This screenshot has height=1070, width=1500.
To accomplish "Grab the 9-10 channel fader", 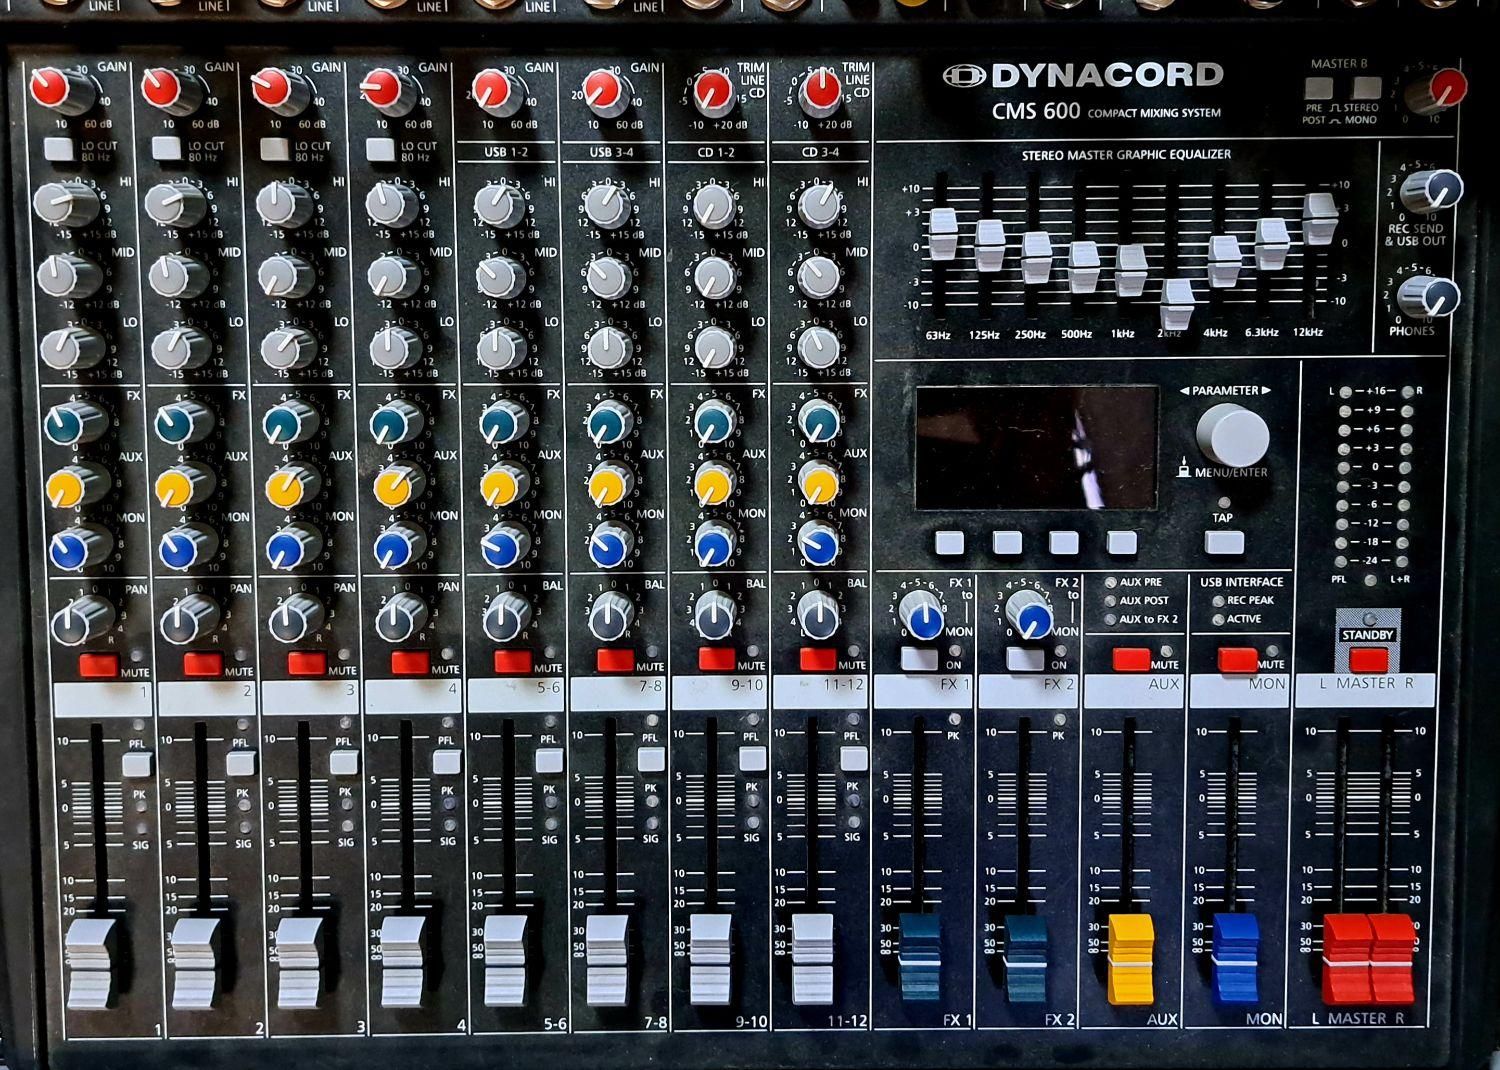I will [x=710, y=959].
